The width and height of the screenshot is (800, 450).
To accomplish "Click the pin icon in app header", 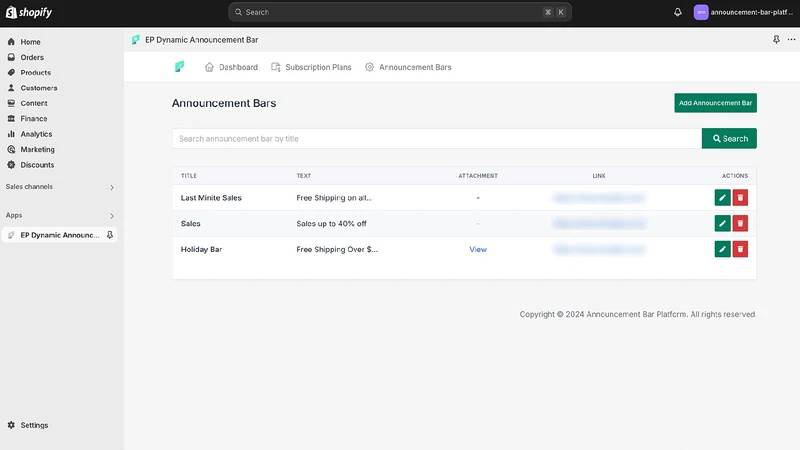I will click(x=776, y=39).
